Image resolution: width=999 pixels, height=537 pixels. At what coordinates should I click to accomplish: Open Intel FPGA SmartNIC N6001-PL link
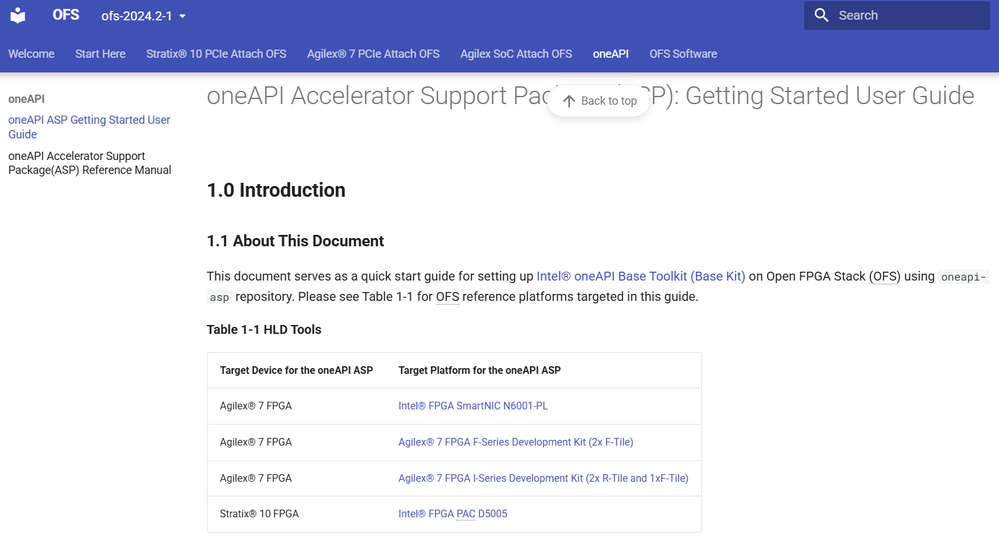473,406
